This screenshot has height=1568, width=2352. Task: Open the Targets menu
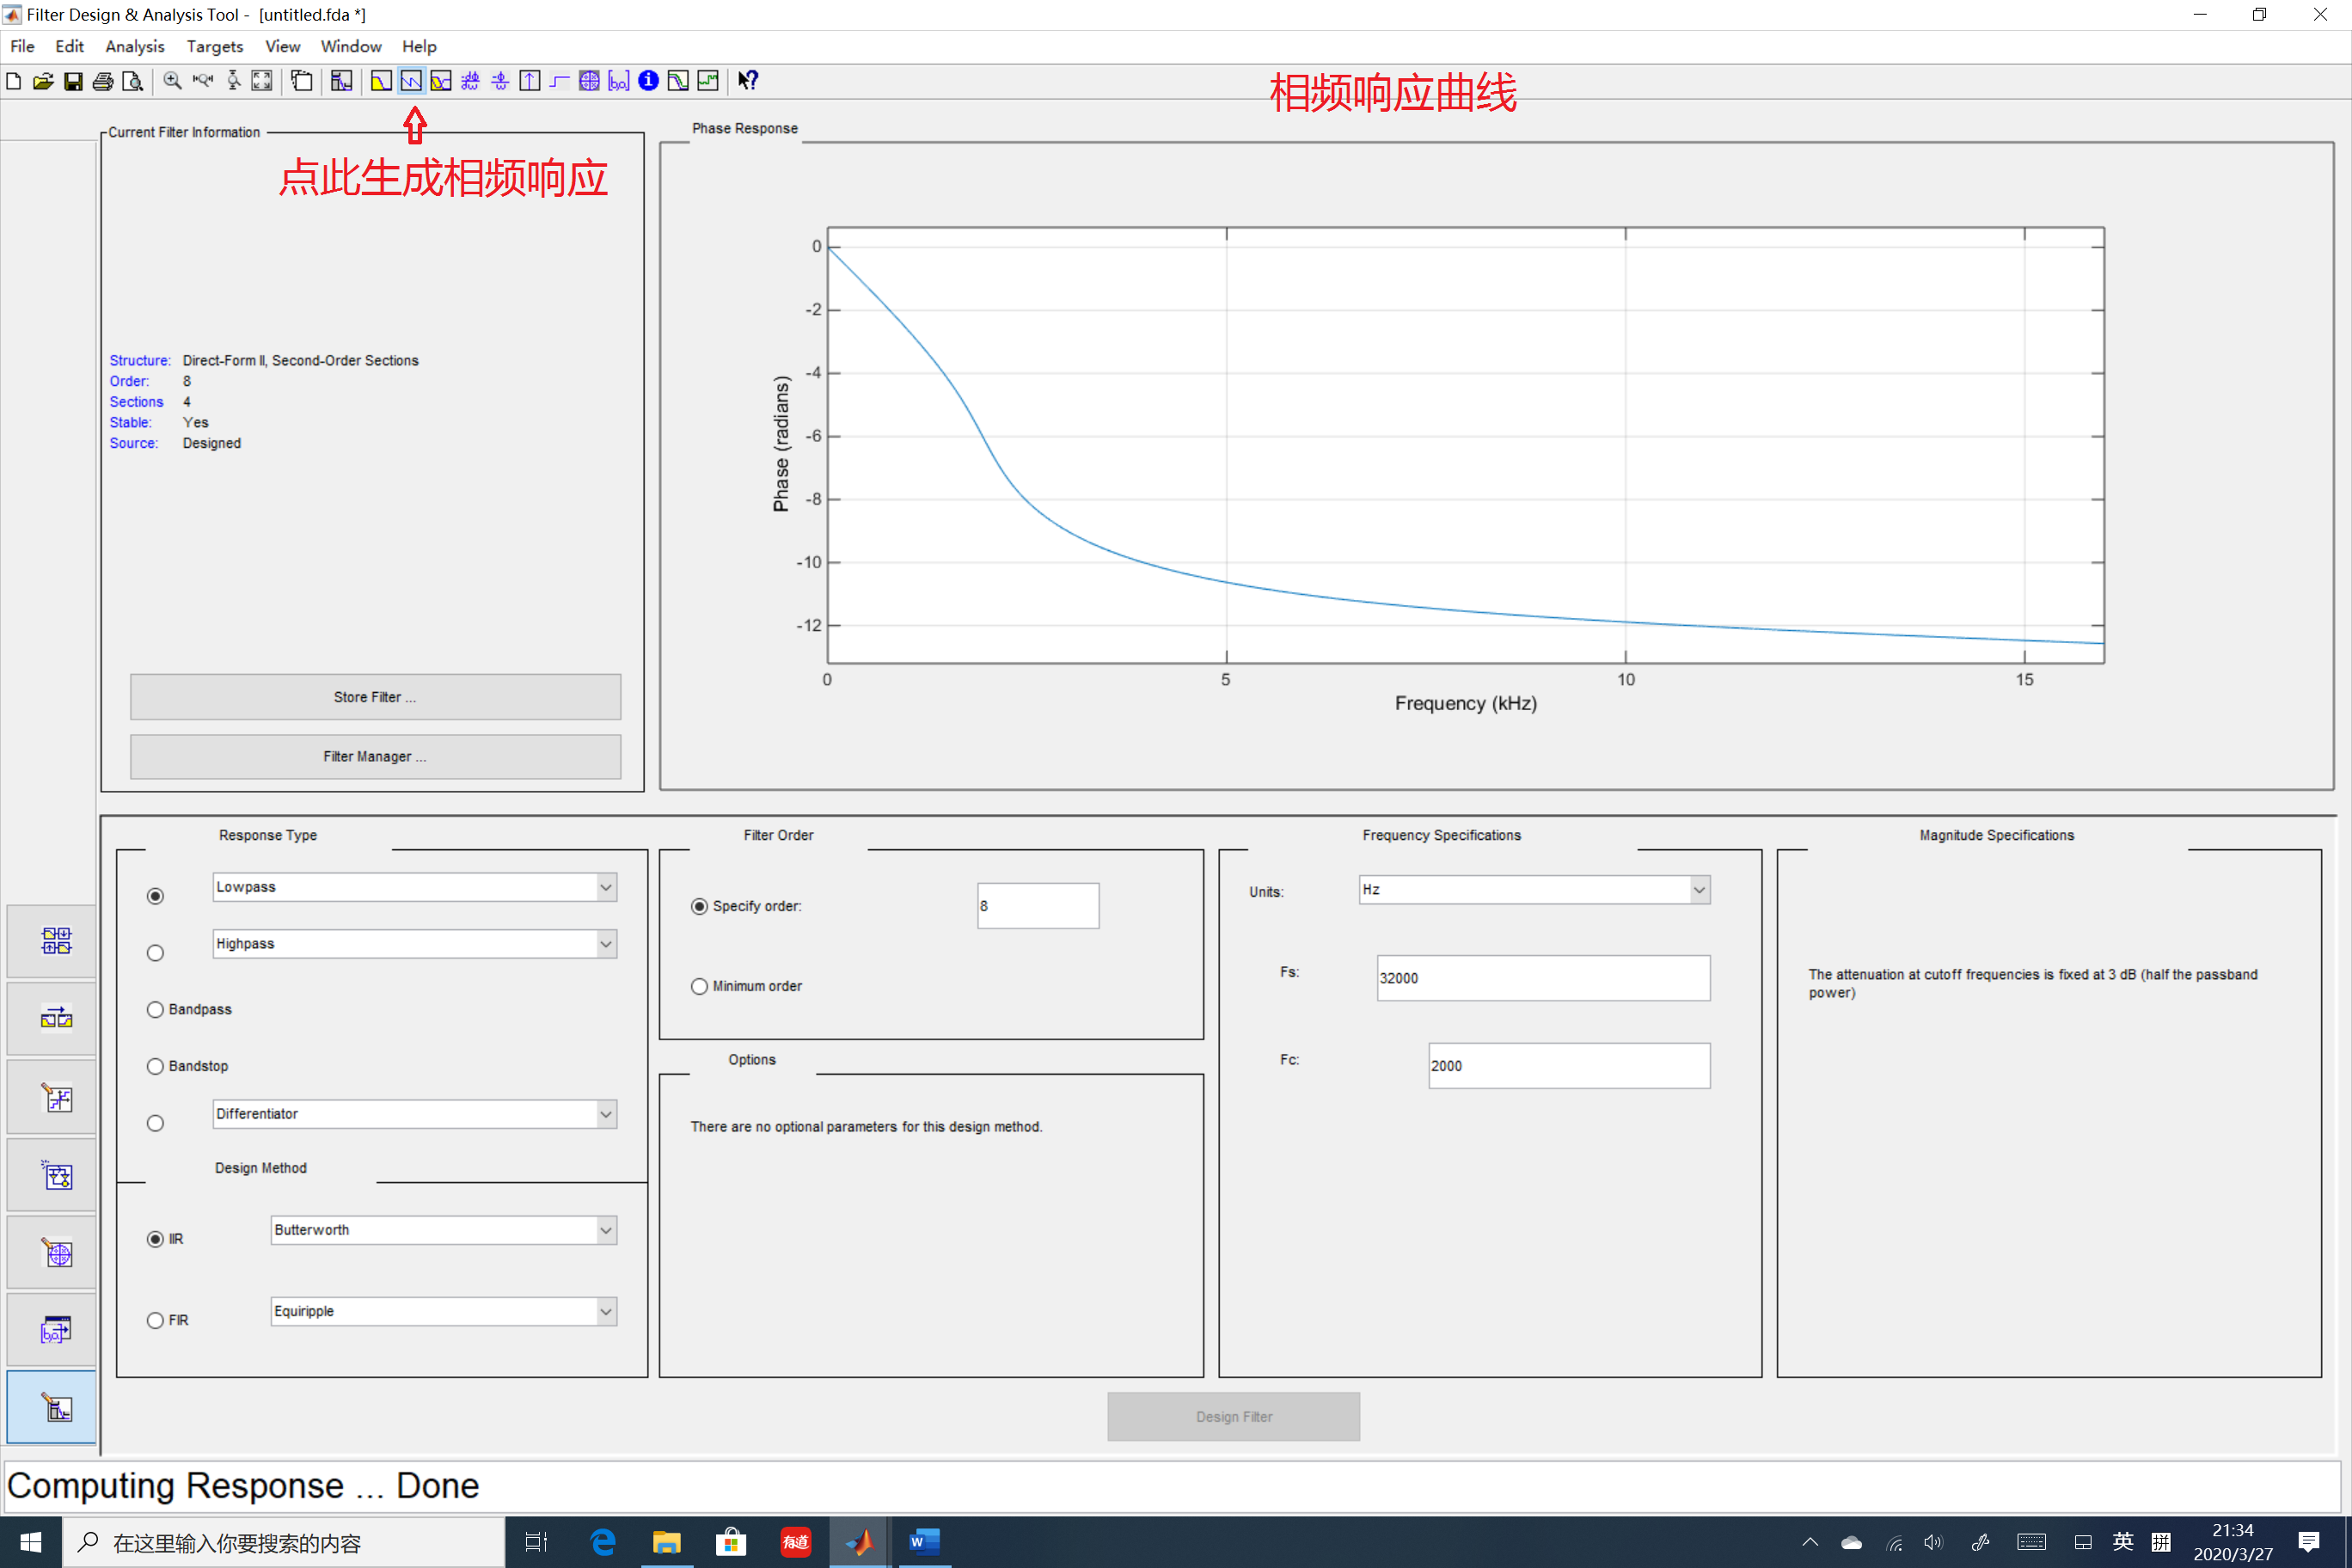(x=214, y=46)
